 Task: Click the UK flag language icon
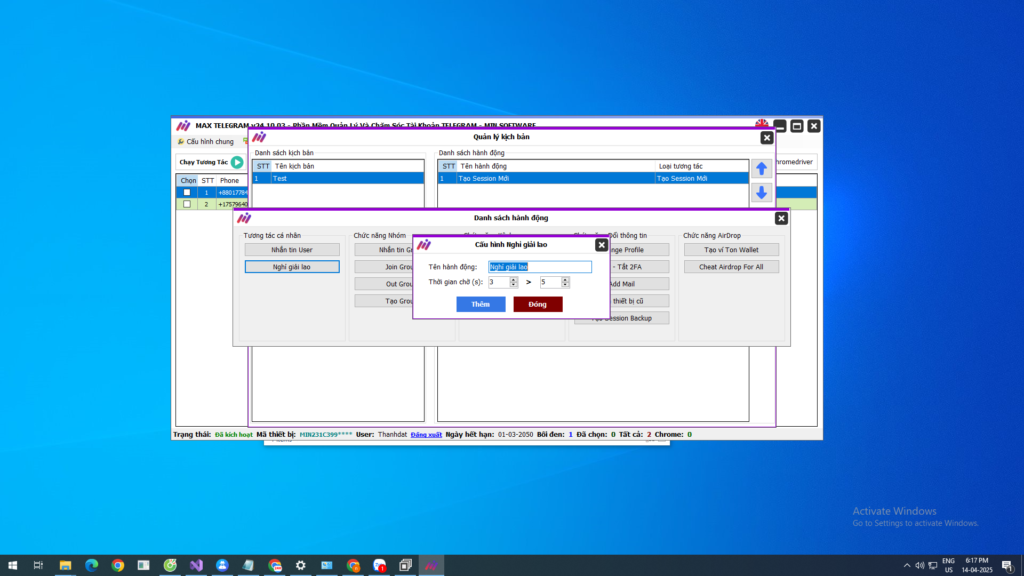point(762,124)
